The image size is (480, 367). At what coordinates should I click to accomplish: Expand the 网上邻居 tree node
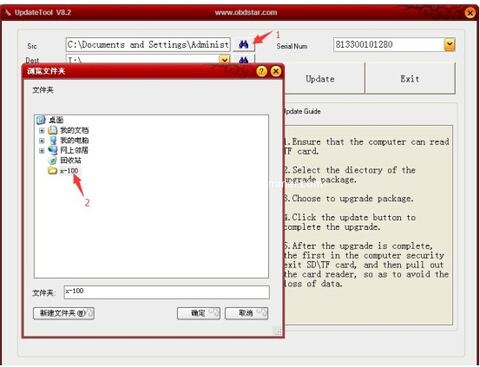[42, 150]
